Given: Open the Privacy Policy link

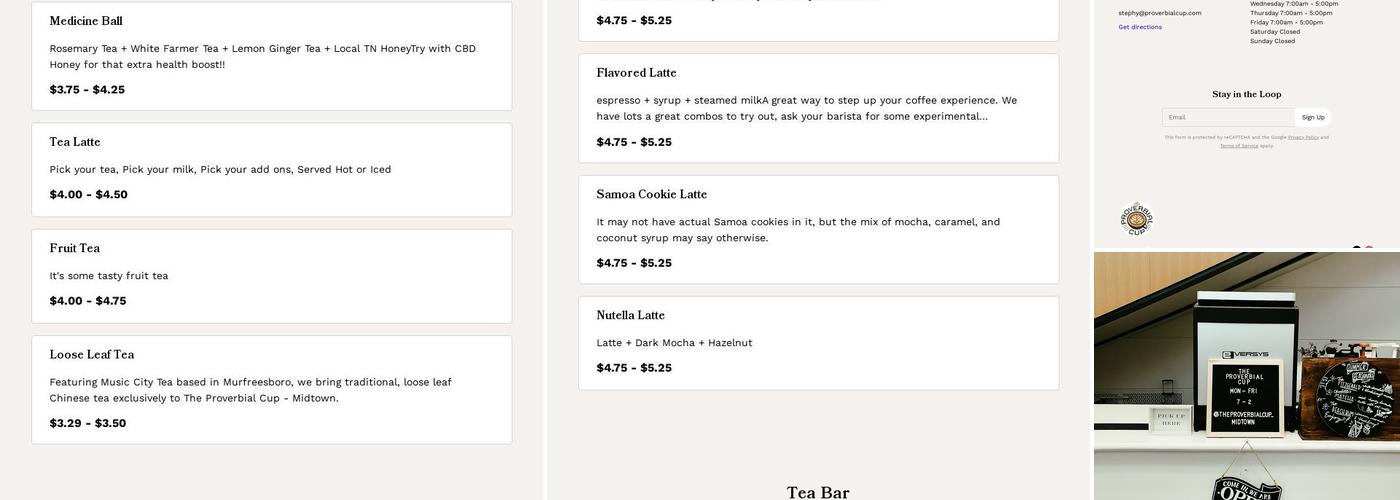Looking at the screenshot, I should [x=1303, y=137].
